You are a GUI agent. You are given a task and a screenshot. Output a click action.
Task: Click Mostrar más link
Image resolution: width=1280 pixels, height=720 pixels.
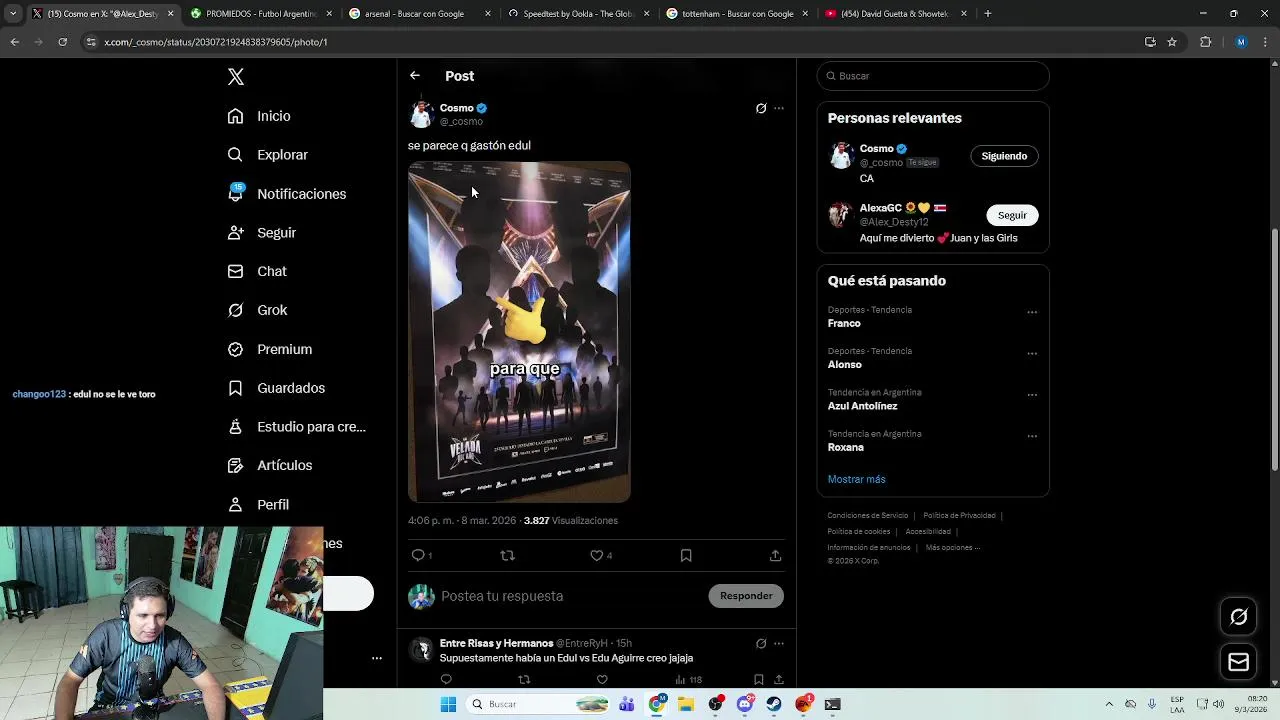click(856, 479)
